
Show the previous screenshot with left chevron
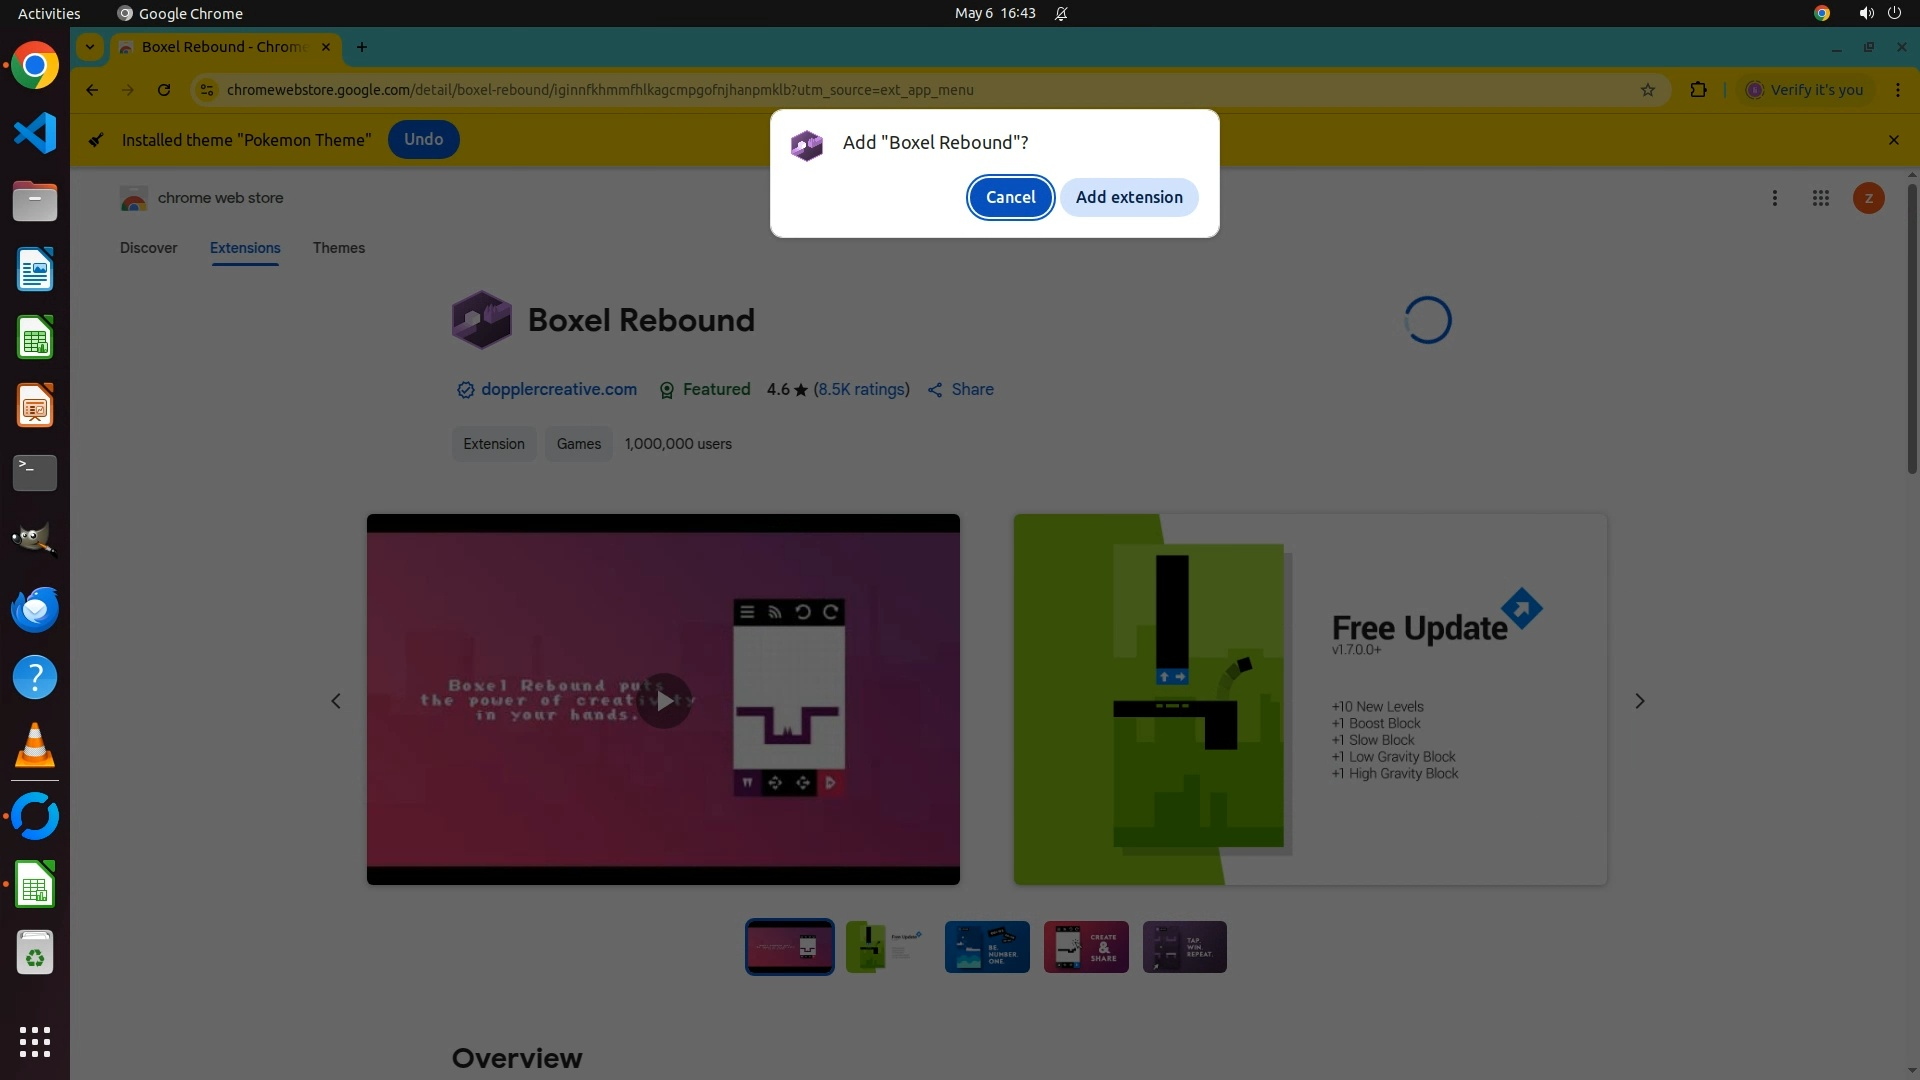336,701
